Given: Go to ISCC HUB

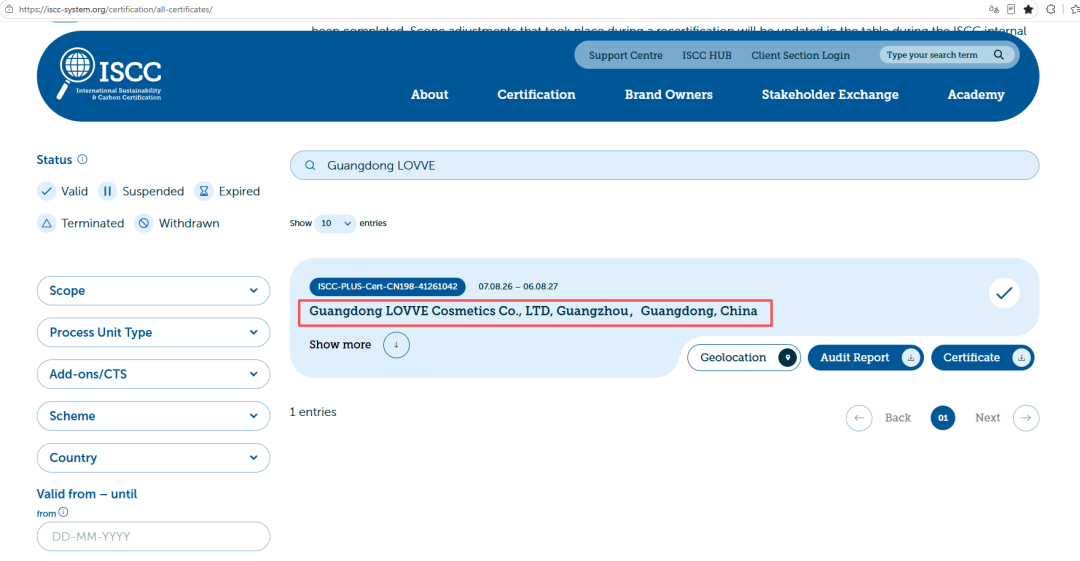Looking at the screenshot, I should click(x=707, y=55).
